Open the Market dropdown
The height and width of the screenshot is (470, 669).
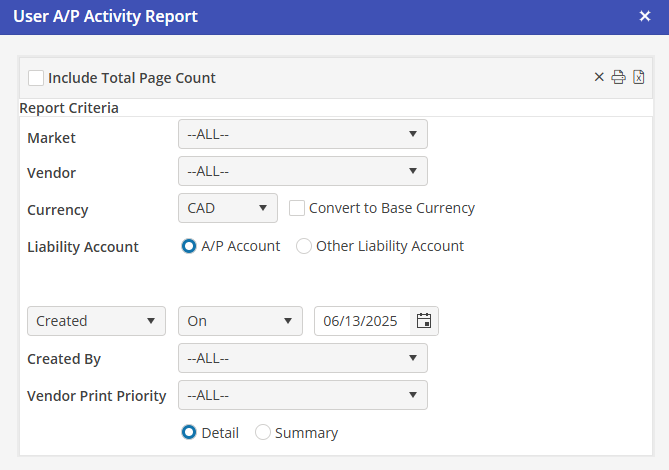pos(302,134)
